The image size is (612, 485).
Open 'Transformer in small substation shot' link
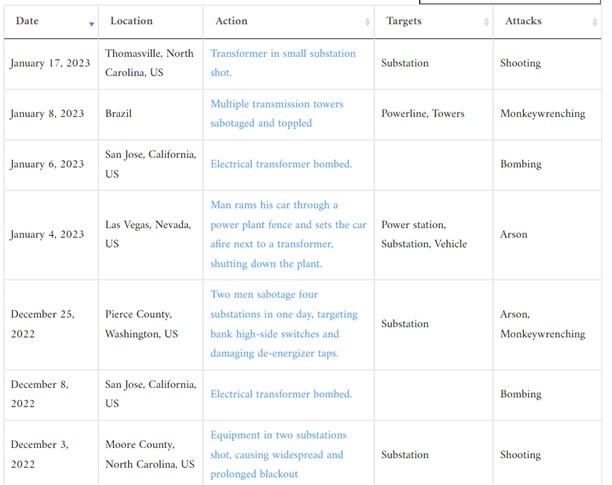pos(283,63)
